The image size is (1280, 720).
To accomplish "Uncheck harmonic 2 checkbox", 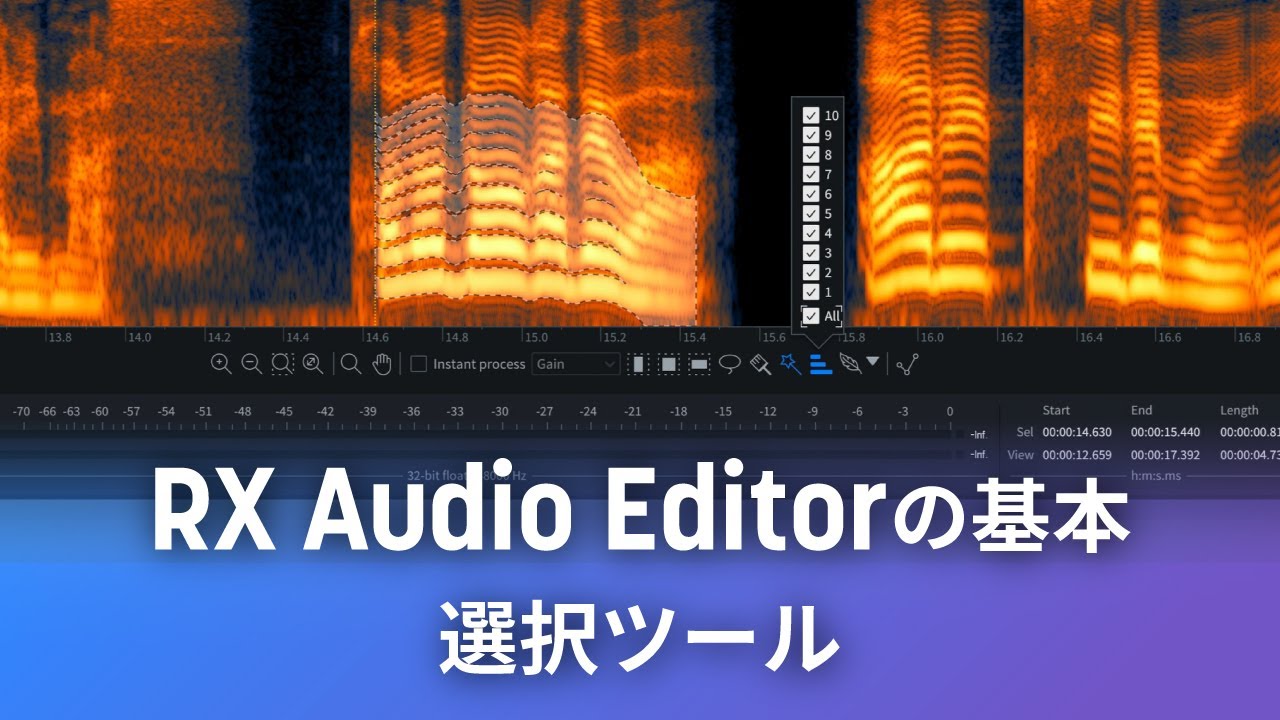I will [x=811, y=272].
